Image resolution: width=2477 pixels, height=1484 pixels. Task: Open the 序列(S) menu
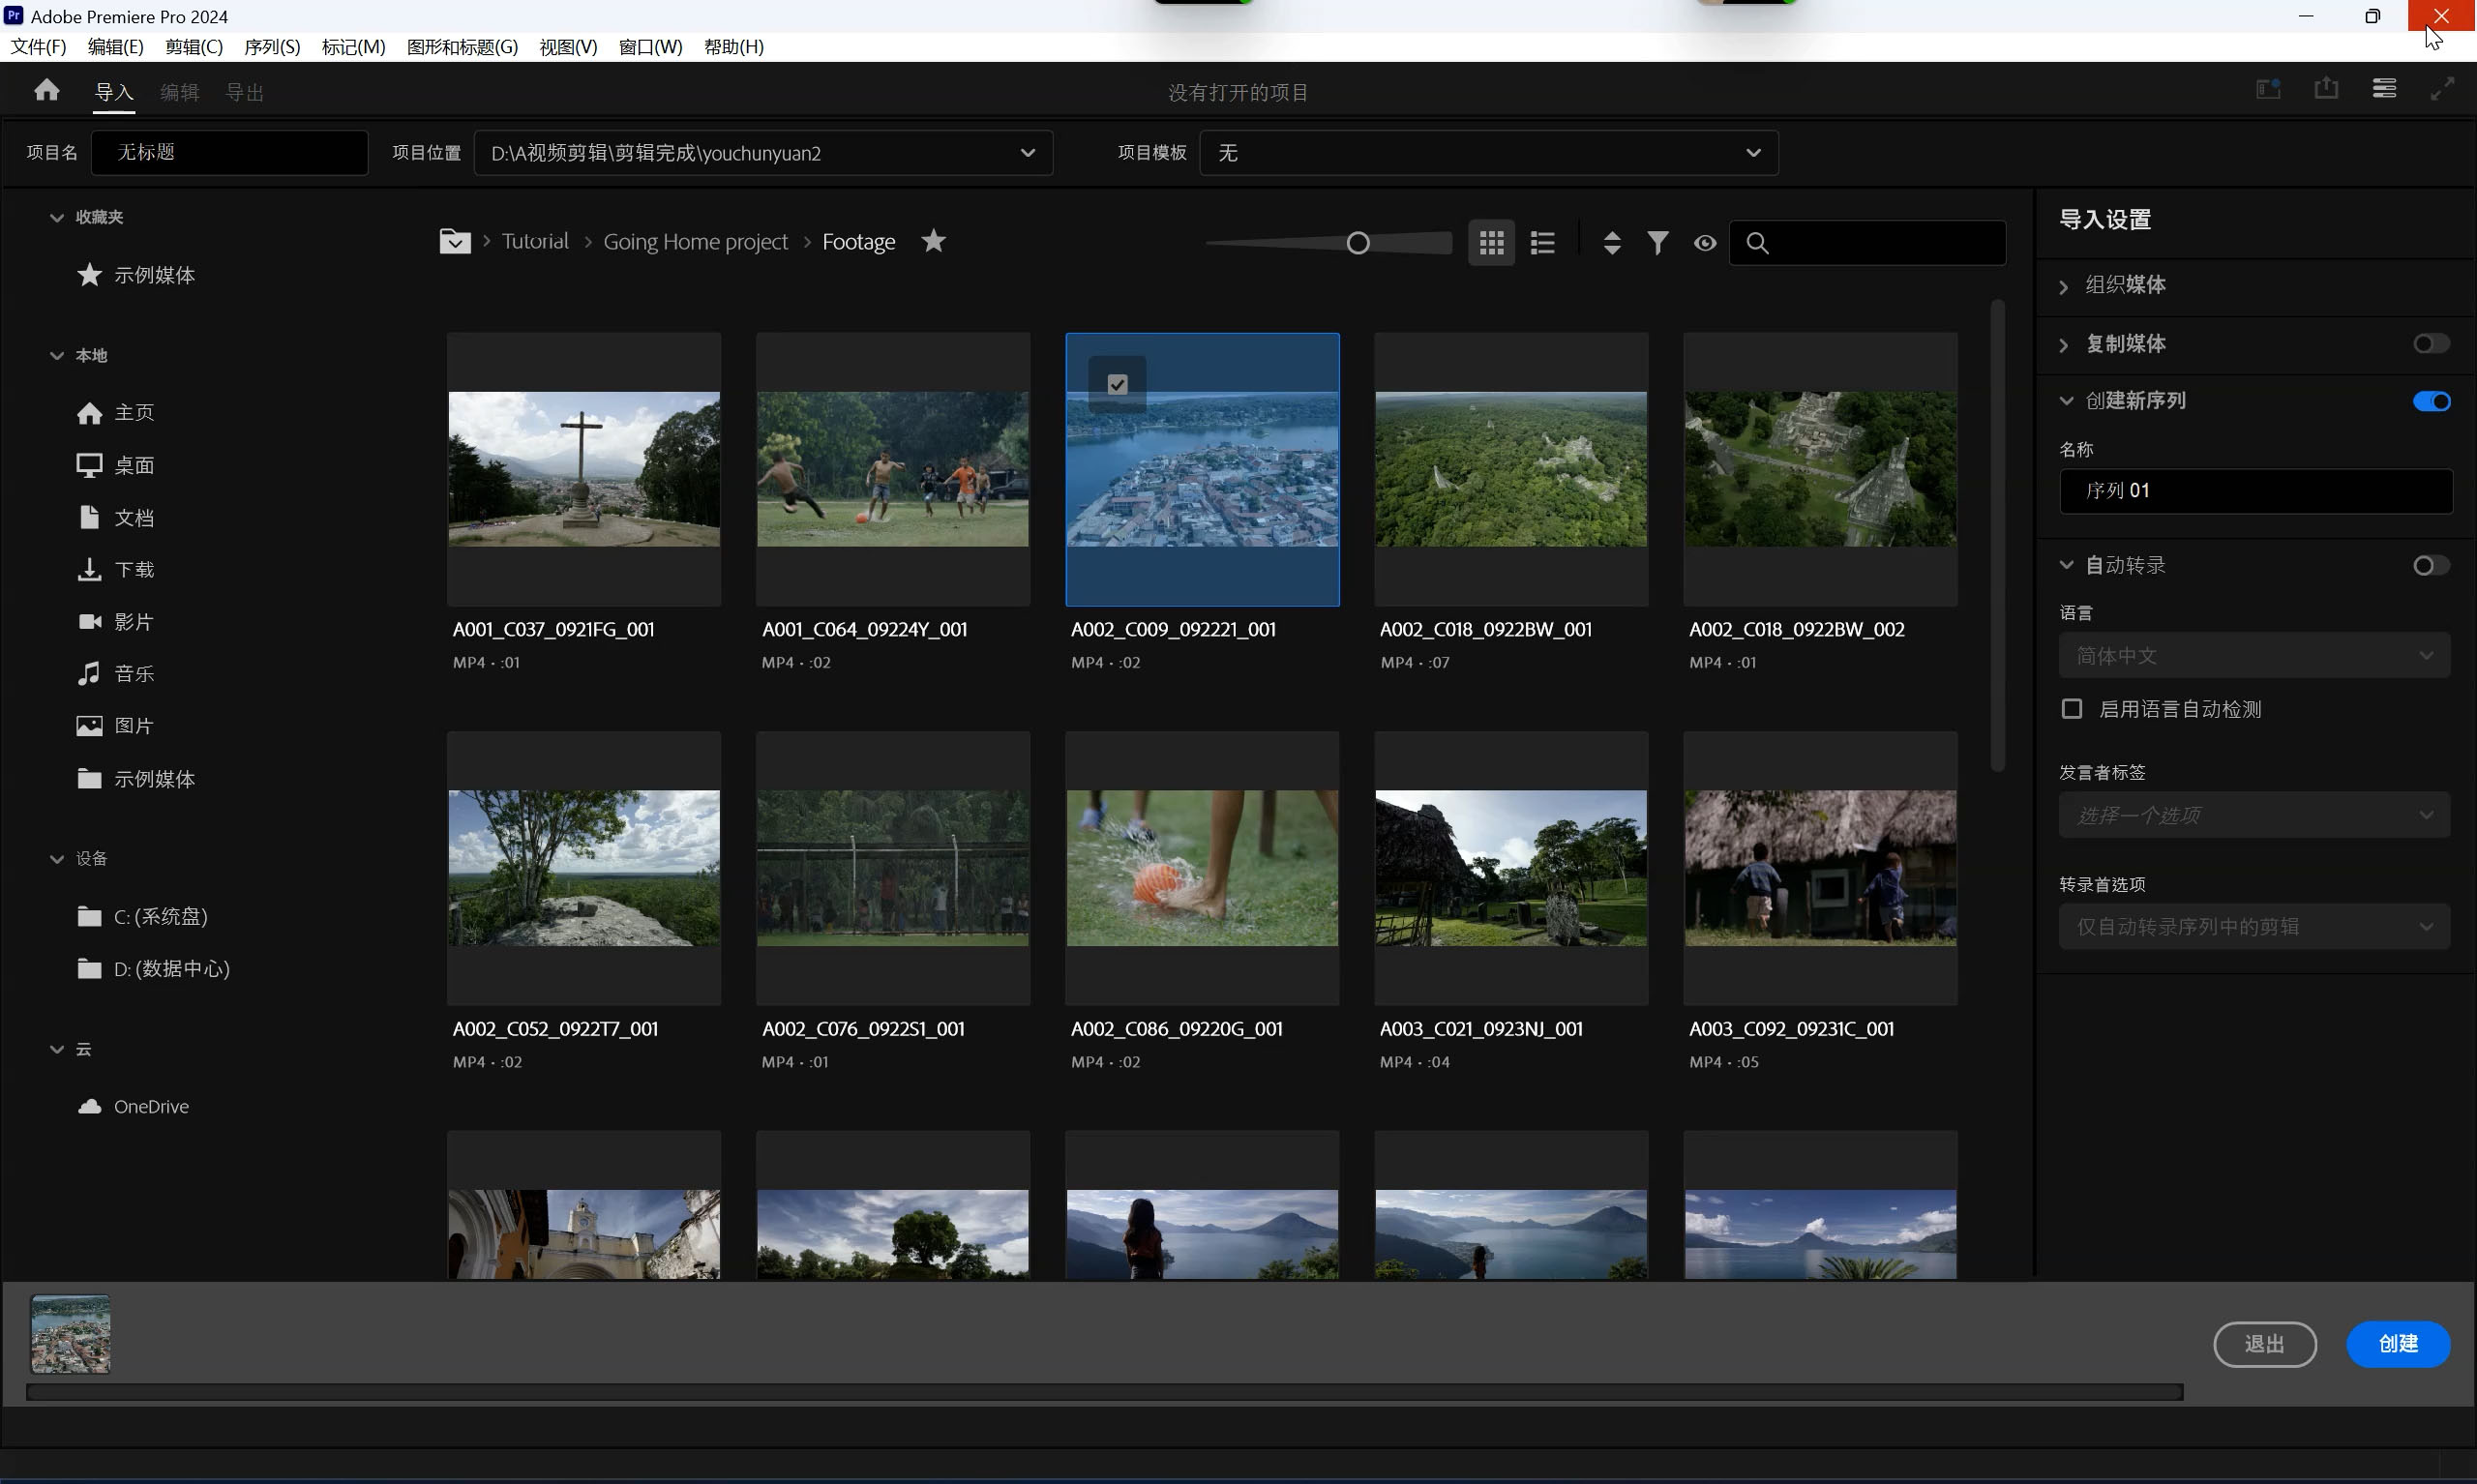271,47
